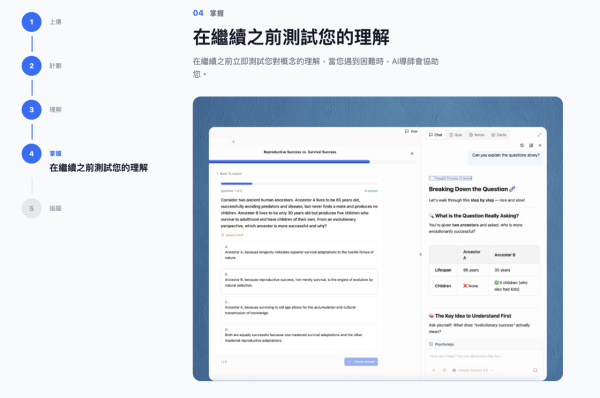This screenshot has width=600, height=398.
Task: Open the Chat tab in preview panel
Action: click(435, 135)
